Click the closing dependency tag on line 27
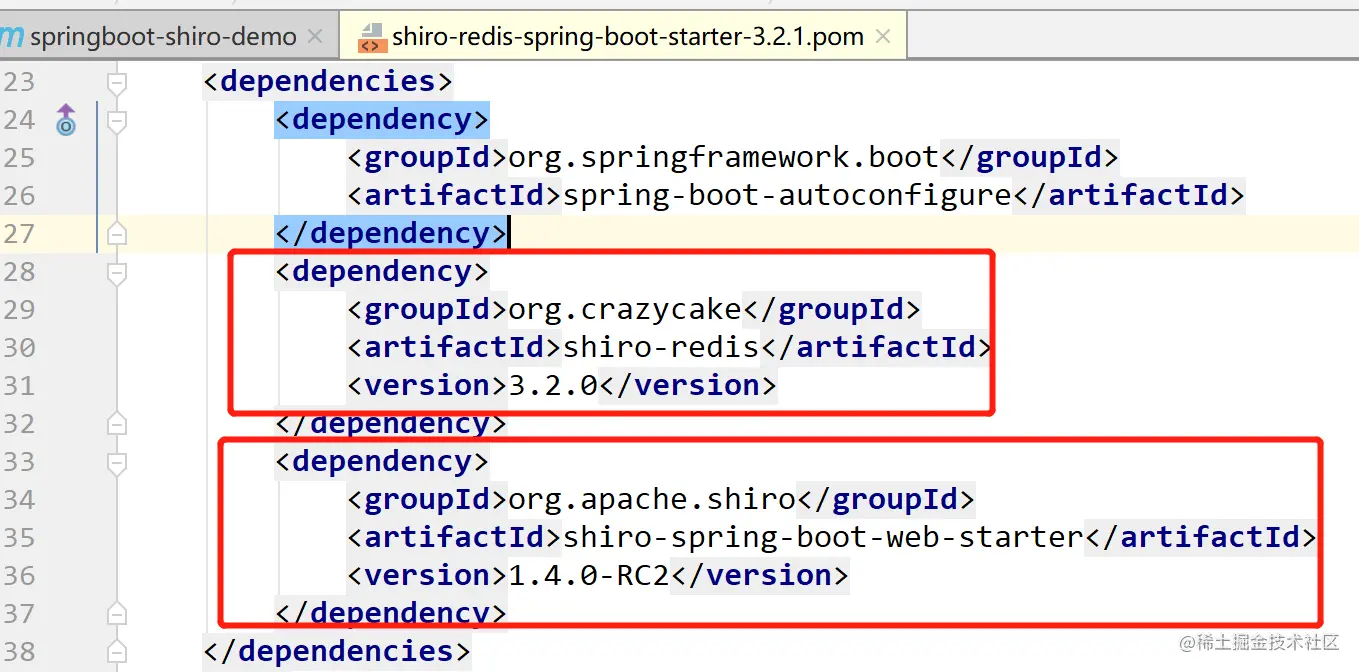 point(391,234)
